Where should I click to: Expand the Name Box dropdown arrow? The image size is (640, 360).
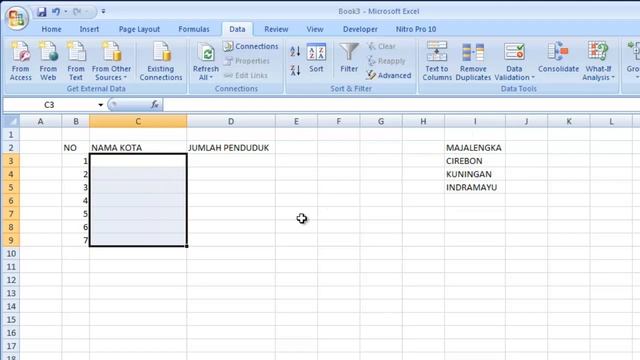click(x=100, y=105)
